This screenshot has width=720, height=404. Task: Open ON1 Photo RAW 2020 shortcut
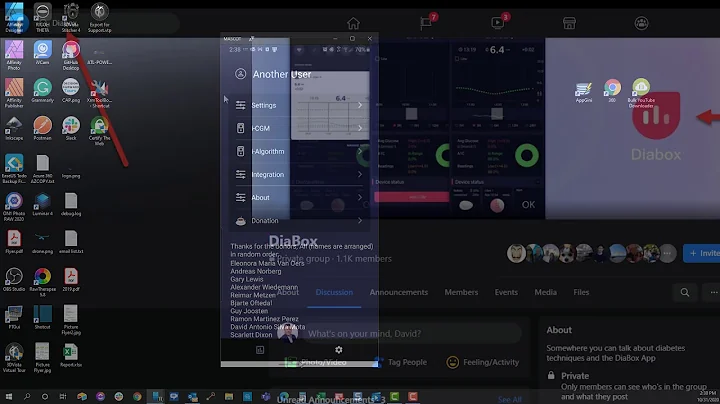pos(14,207)
